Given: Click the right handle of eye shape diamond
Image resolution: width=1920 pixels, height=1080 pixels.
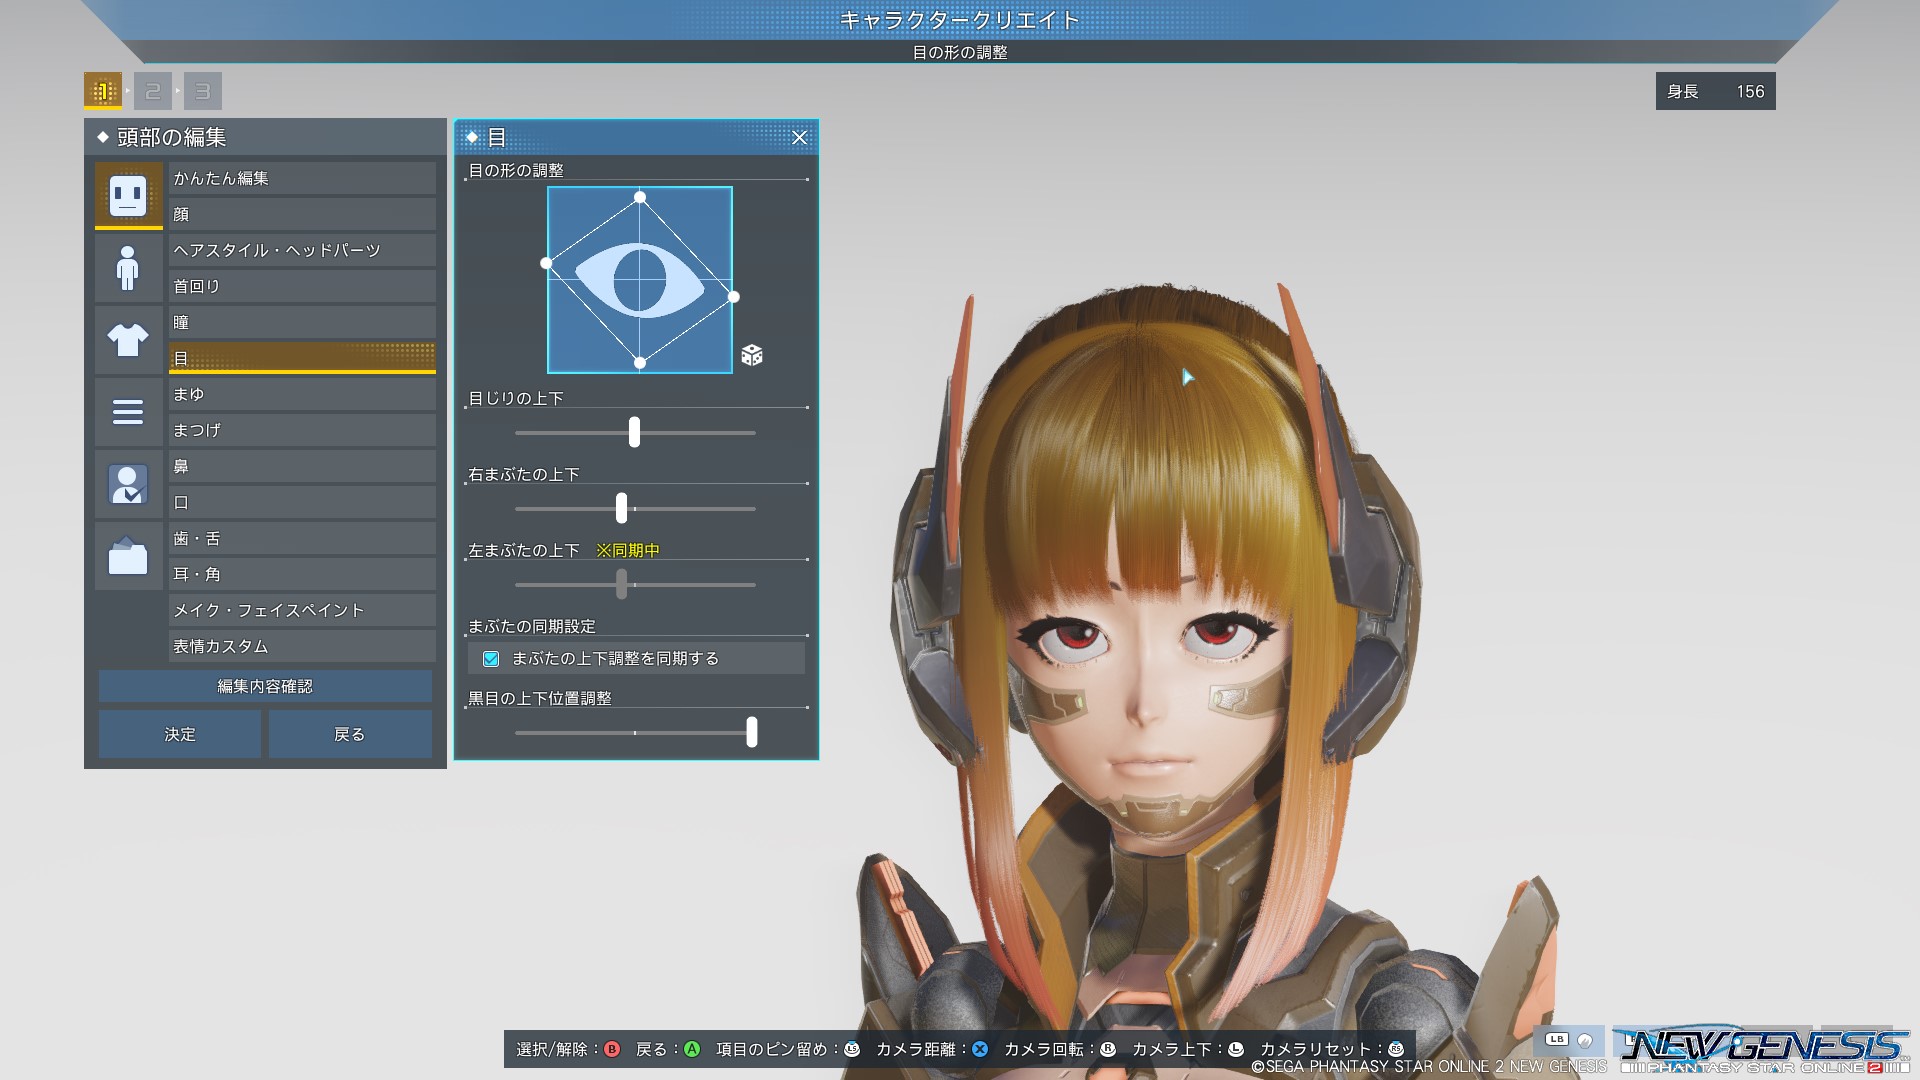Looking at the screenshot, I should coord(734,297).
